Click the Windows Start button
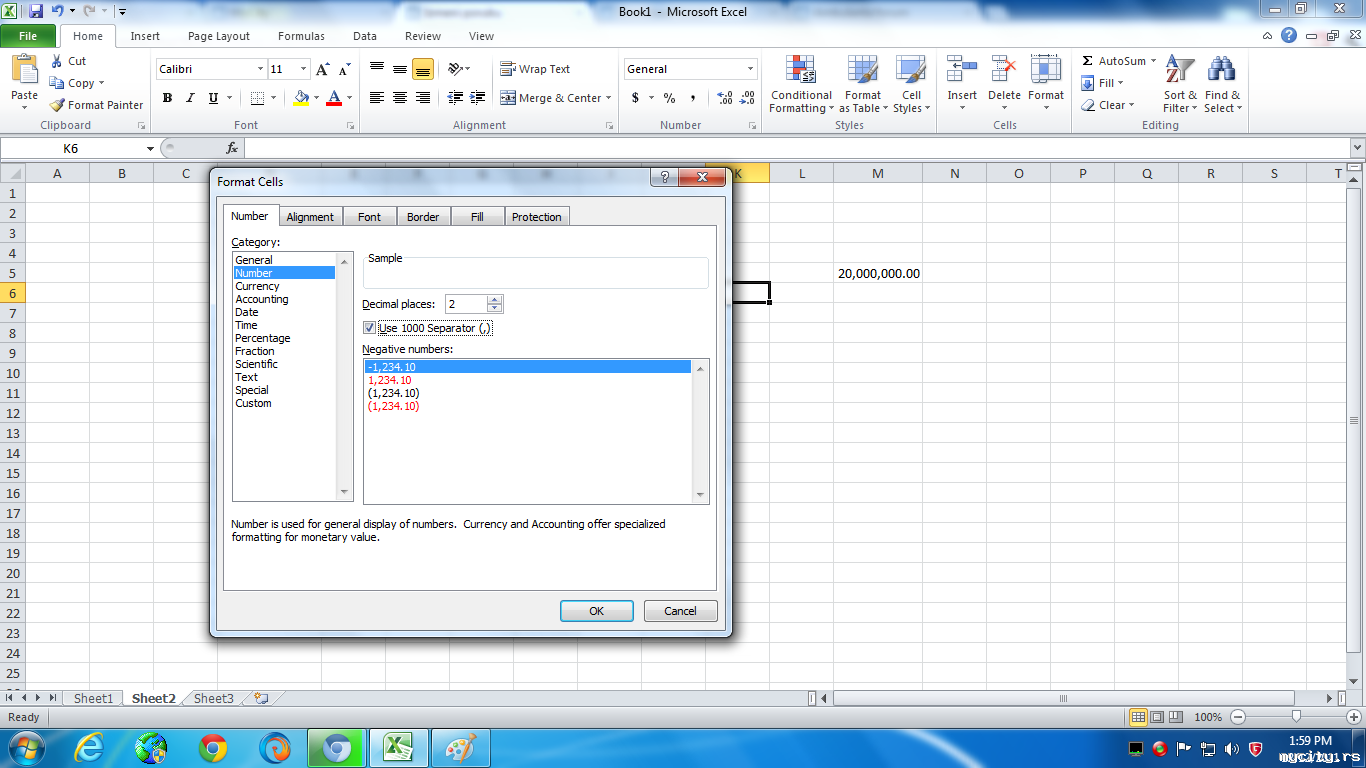Screen dimensions: 1366x768 (25, 748)
